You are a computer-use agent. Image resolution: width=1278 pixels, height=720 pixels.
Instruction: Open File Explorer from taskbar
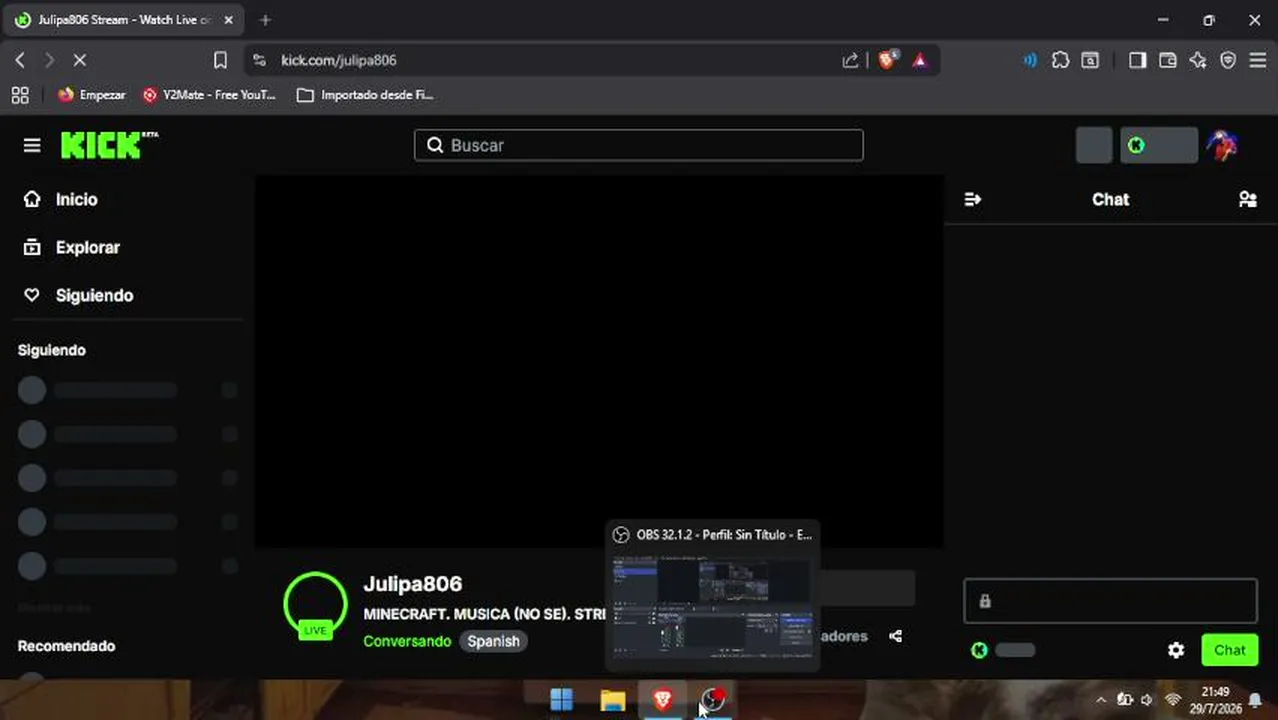click(x=612, y=700)
